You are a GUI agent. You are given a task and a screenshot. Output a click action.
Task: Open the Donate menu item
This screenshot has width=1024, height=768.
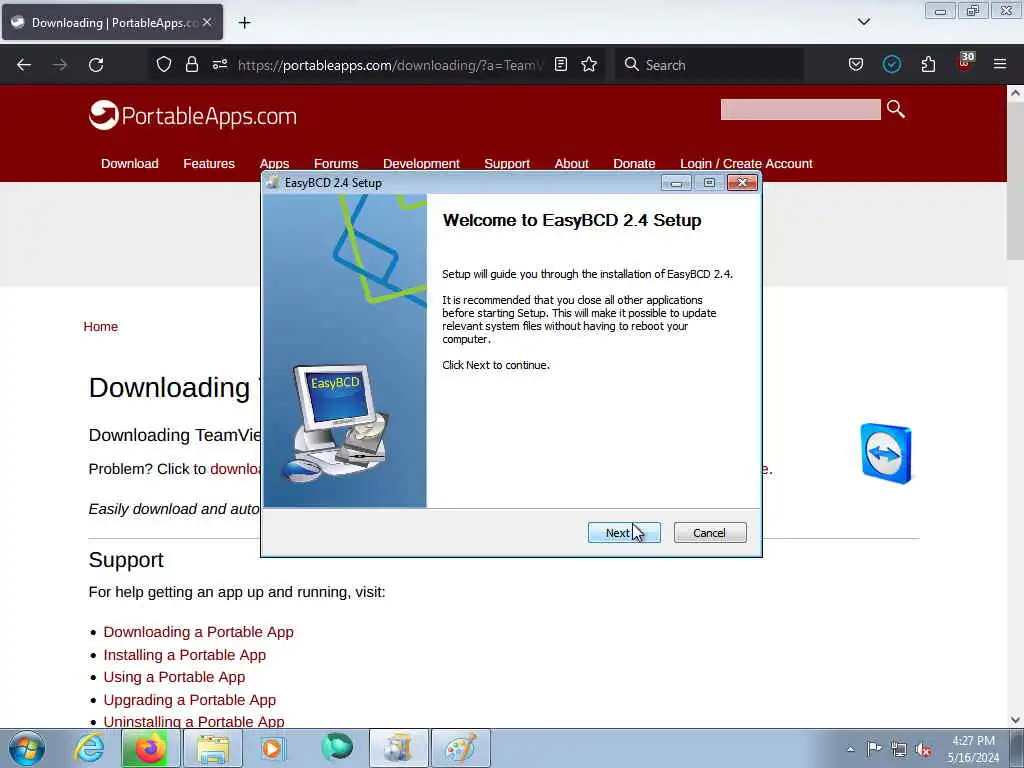pyautogui.click(x=634, y=163)
